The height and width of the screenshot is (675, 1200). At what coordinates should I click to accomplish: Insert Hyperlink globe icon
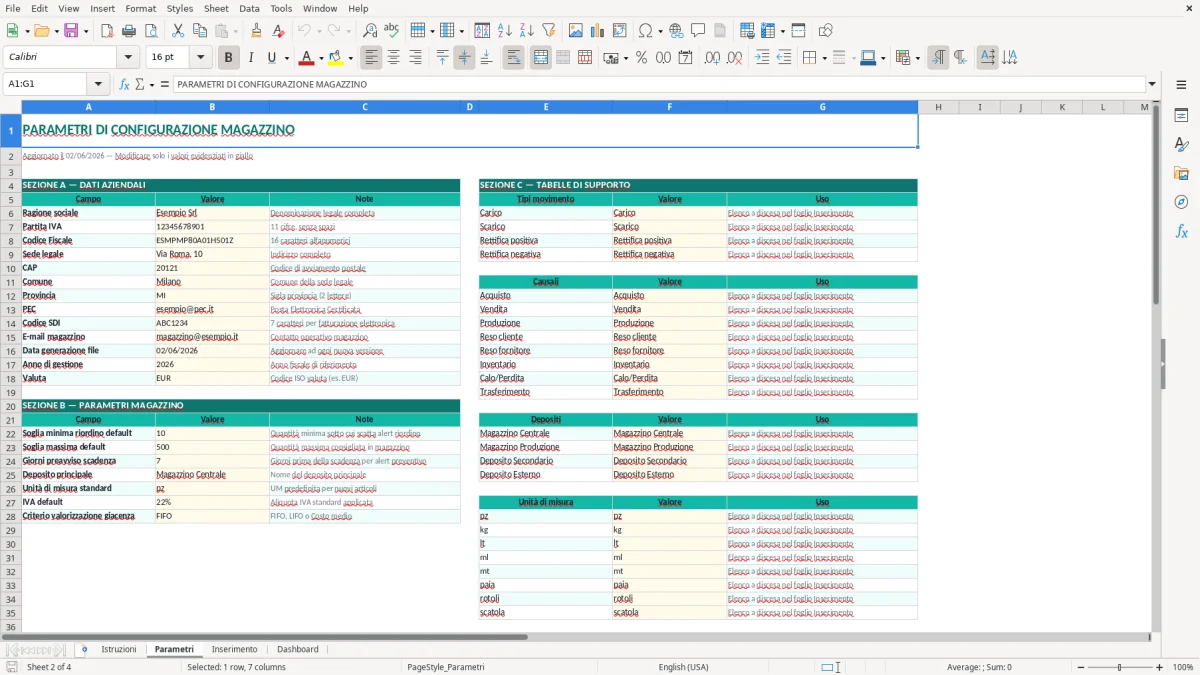tap(676, 31)
